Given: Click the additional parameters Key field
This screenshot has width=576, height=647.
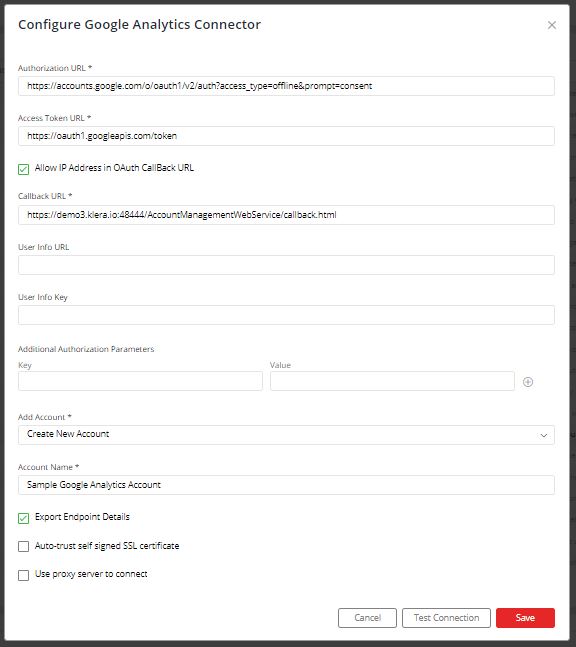Looking at the screenshot, I should tap(140, 381).
